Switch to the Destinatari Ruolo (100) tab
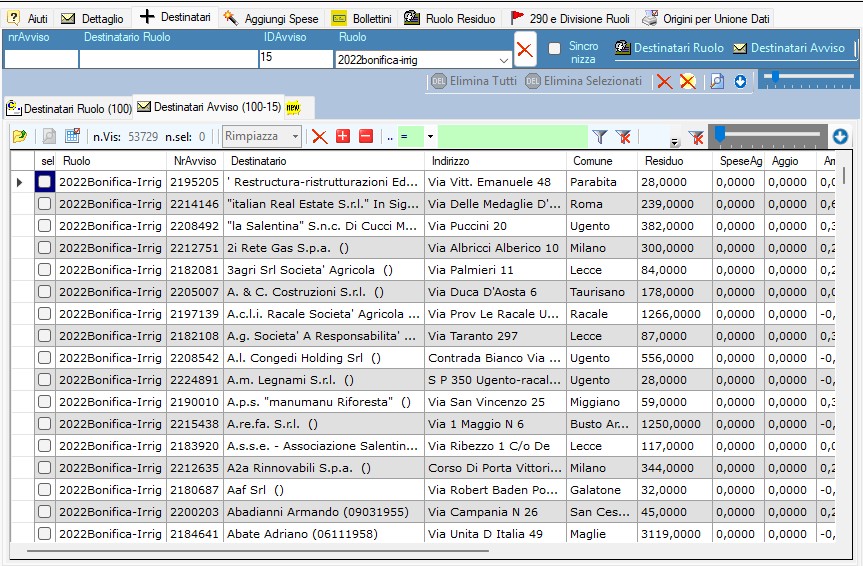The height and width of the screenshot is (566, 863). click(x=68, y=108)
